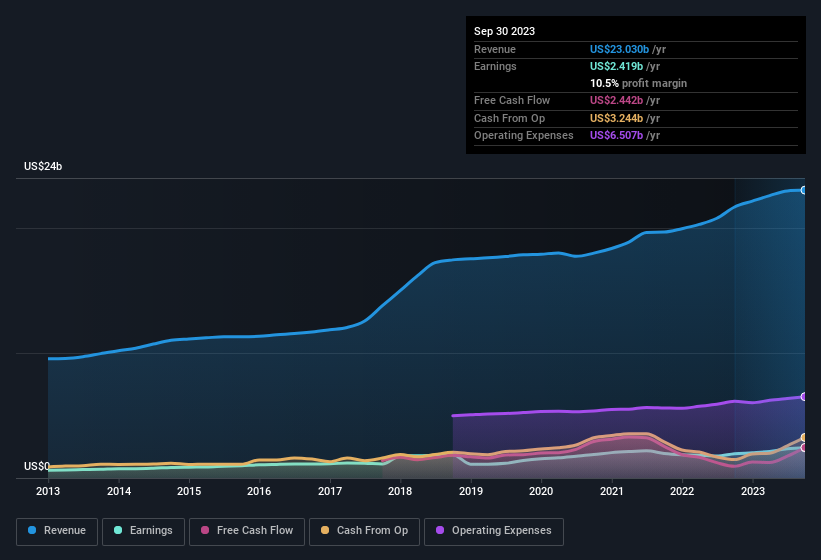The image size is (821, 560).
Task: Toggle the Revenue legend button
Action: coord(57,531)
